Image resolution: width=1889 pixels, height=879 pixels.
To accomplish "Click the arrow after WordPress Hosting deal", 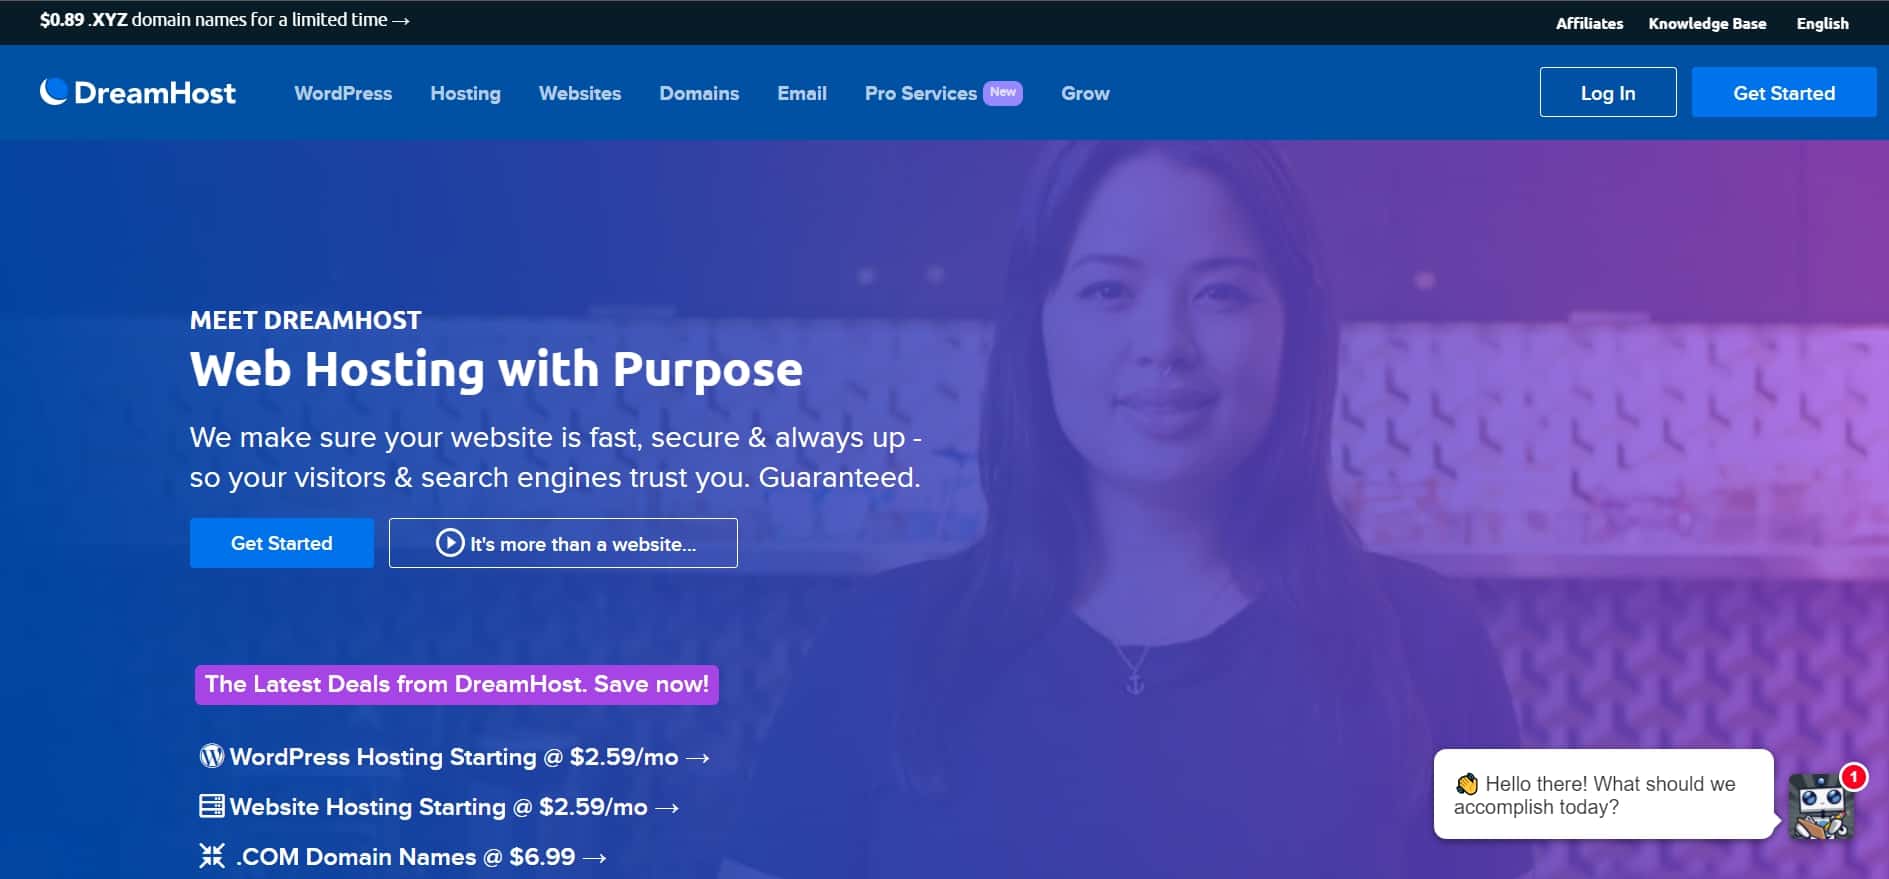I will (x=698, y=758).
